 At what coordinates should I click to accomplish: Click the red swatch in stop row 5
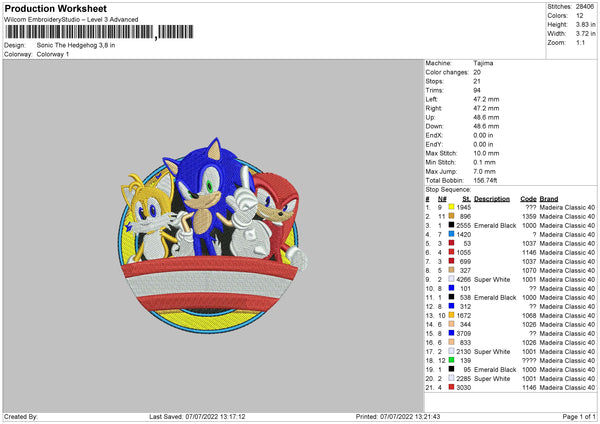451,243
